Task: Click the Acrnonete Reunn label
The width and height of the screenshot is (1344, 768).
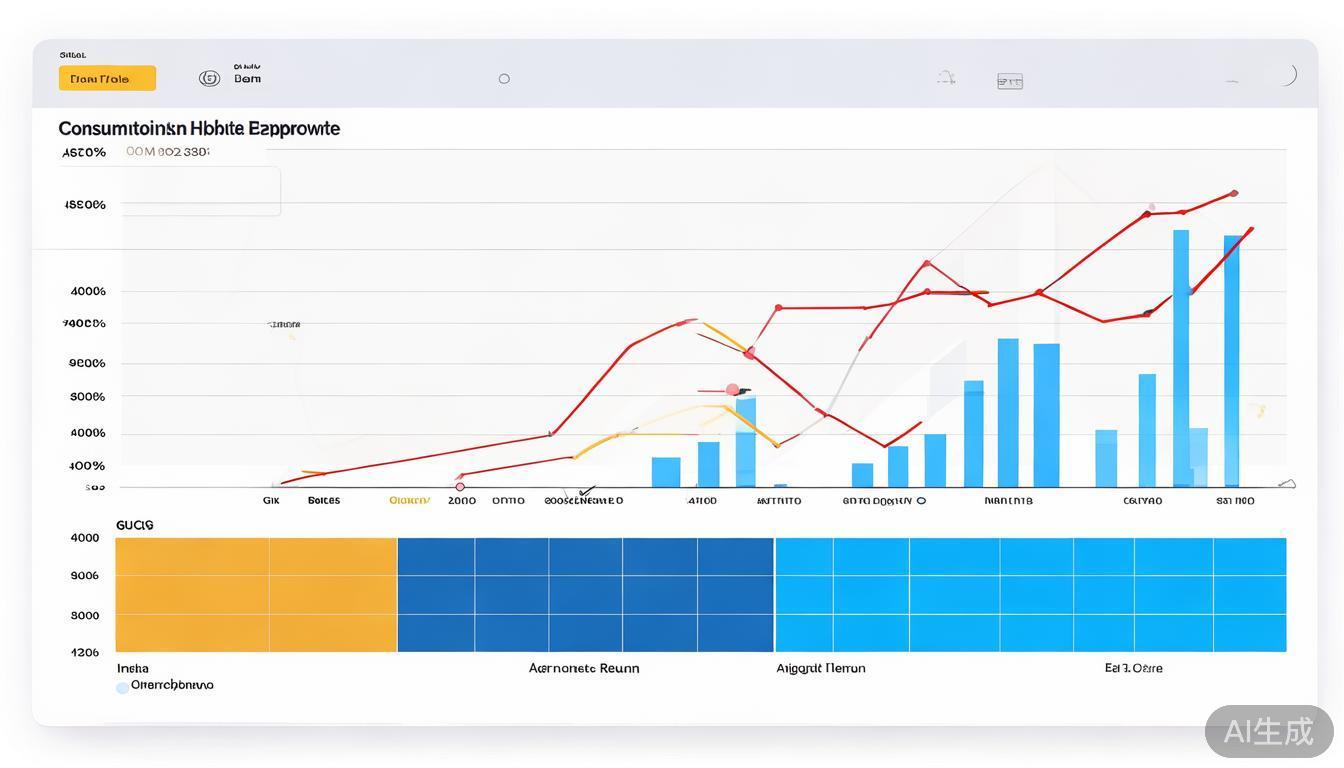Action: tap(584, 668)
